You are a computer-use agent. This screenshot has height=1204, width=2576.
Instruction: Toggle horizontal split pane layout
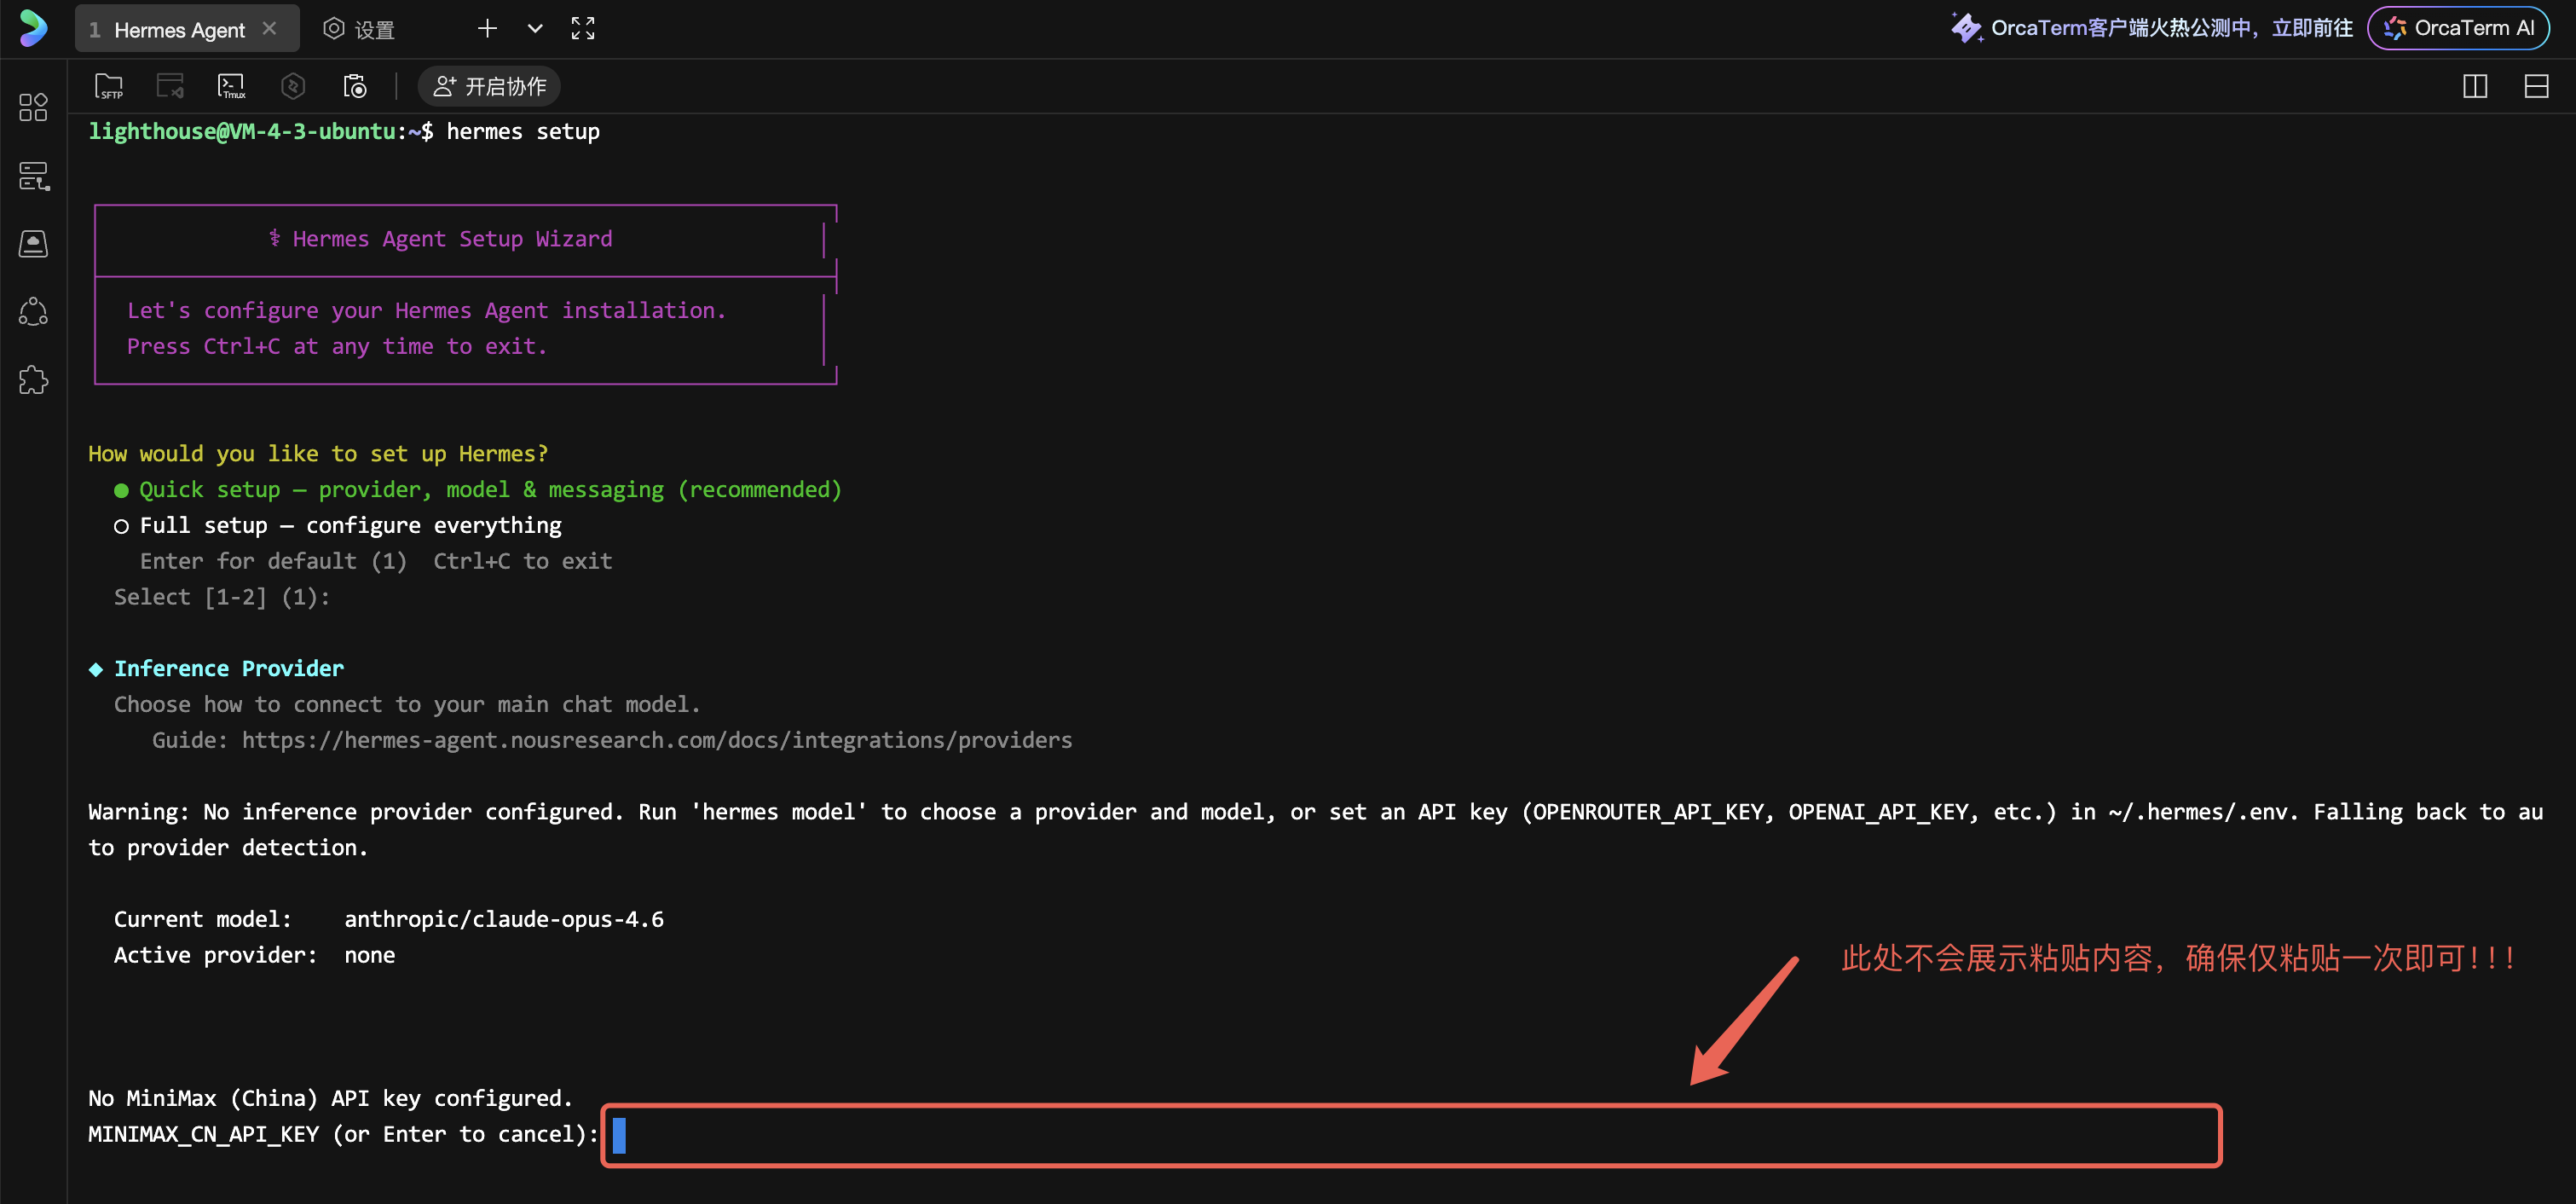[x=2536, y=86]
